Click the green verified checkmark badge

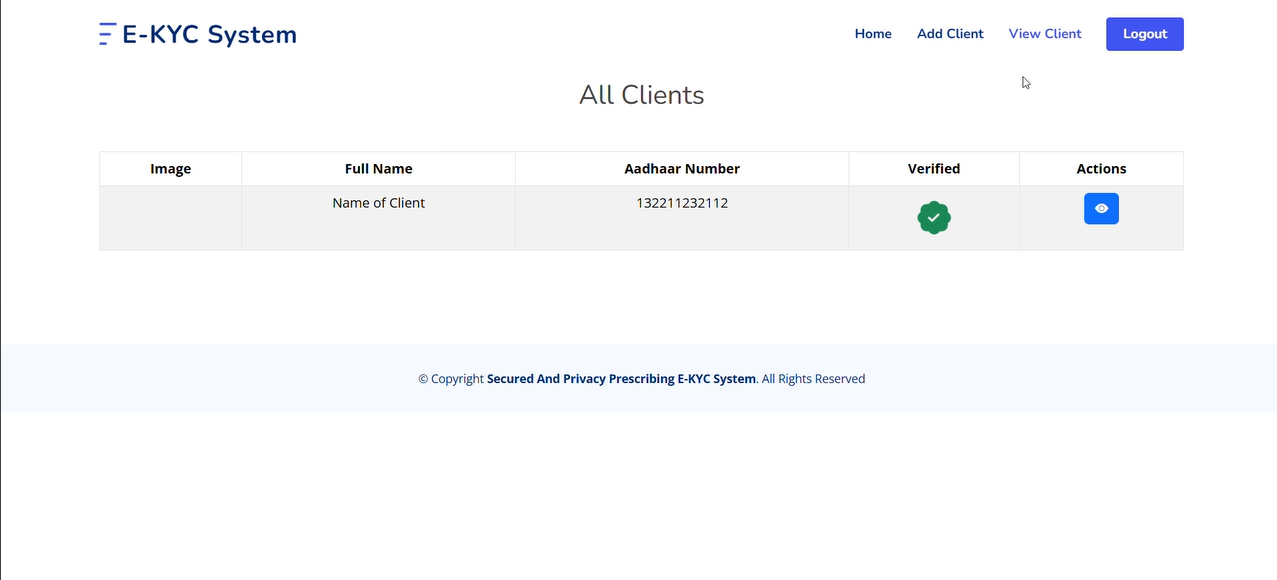(x=933, y=217)
